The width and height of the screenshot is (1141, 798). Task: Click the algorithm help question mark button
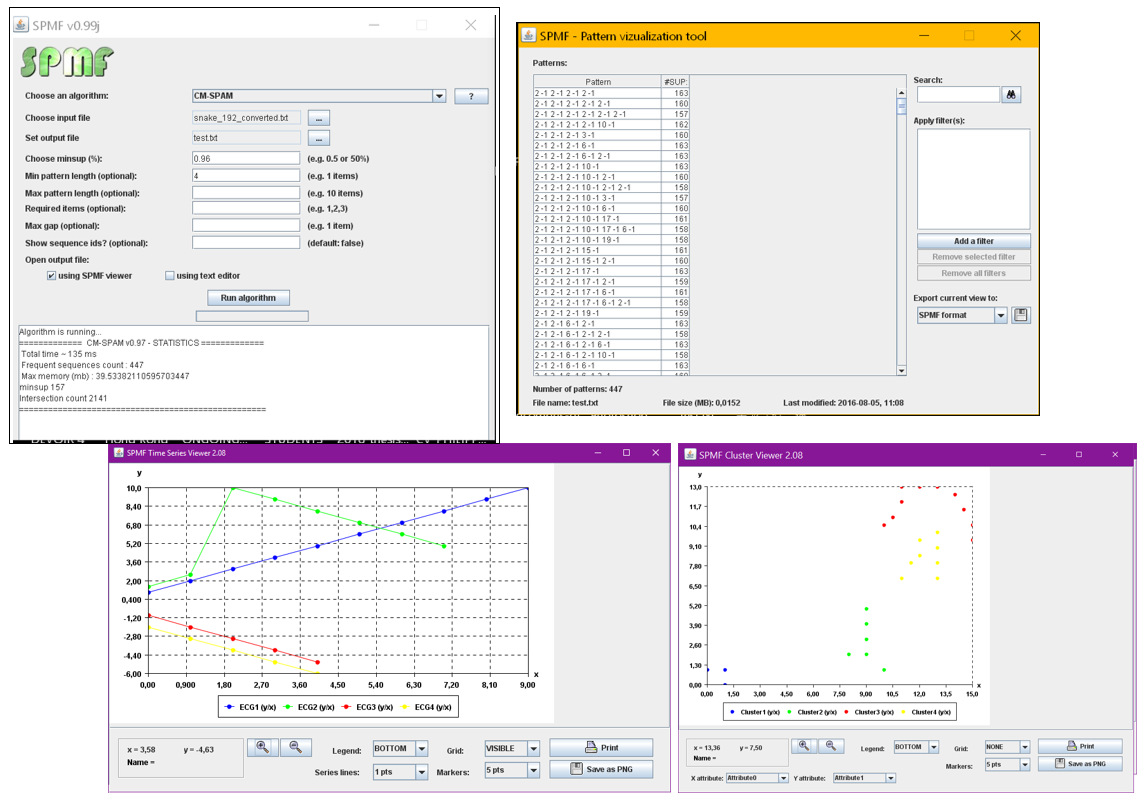tap(471, 96)
